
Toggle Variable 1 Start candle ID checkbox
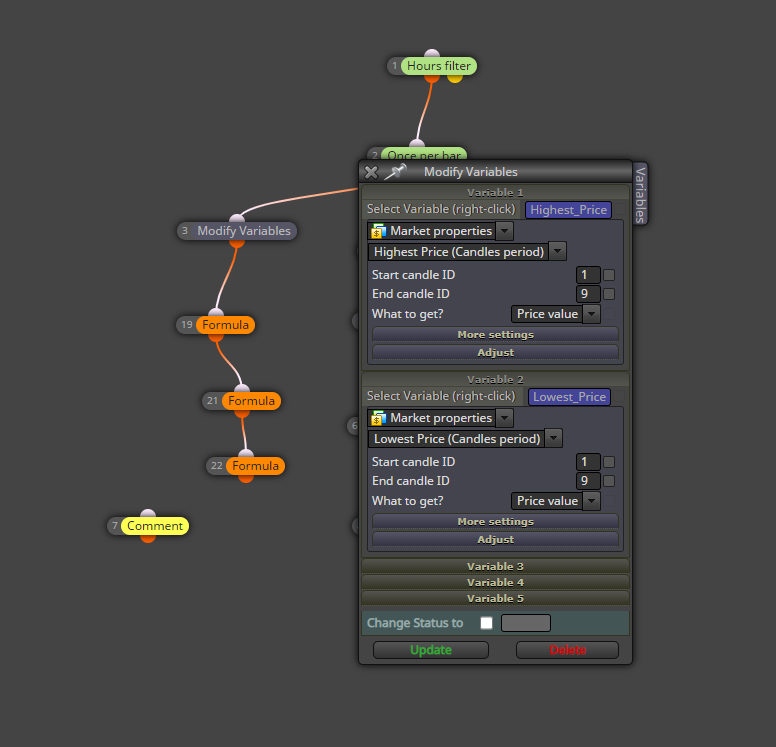[609, 275]
